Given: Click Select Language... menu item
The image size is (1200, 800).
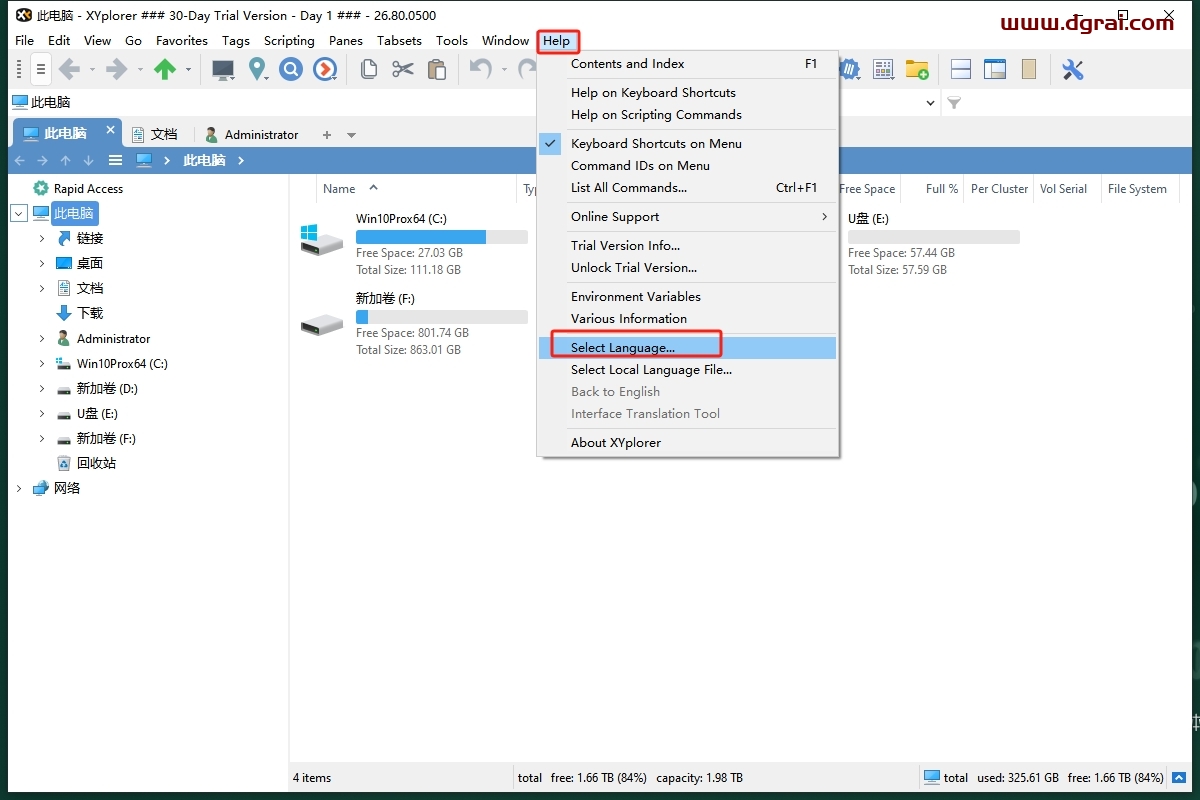Looking at the screenshot, I should [x=687, y=347].
